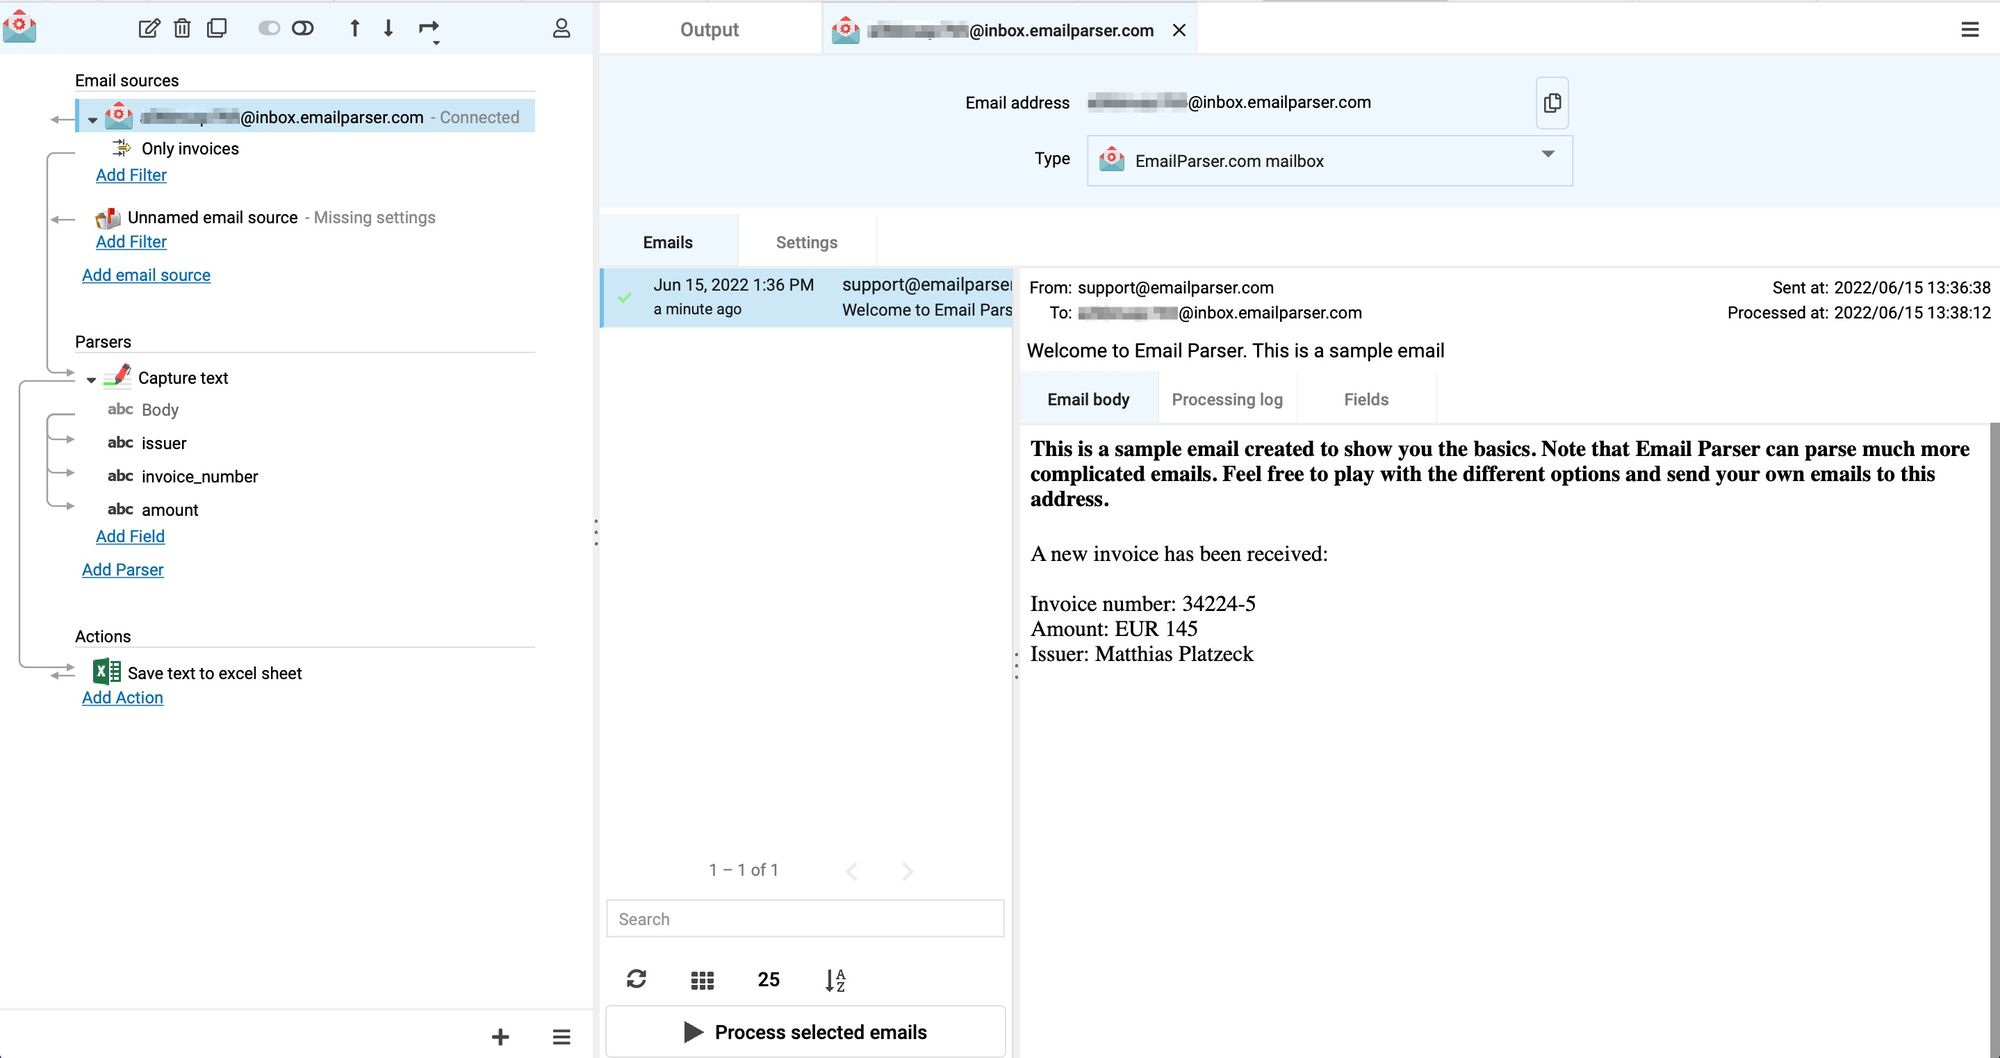Refresh the email list

pos(636,979)
